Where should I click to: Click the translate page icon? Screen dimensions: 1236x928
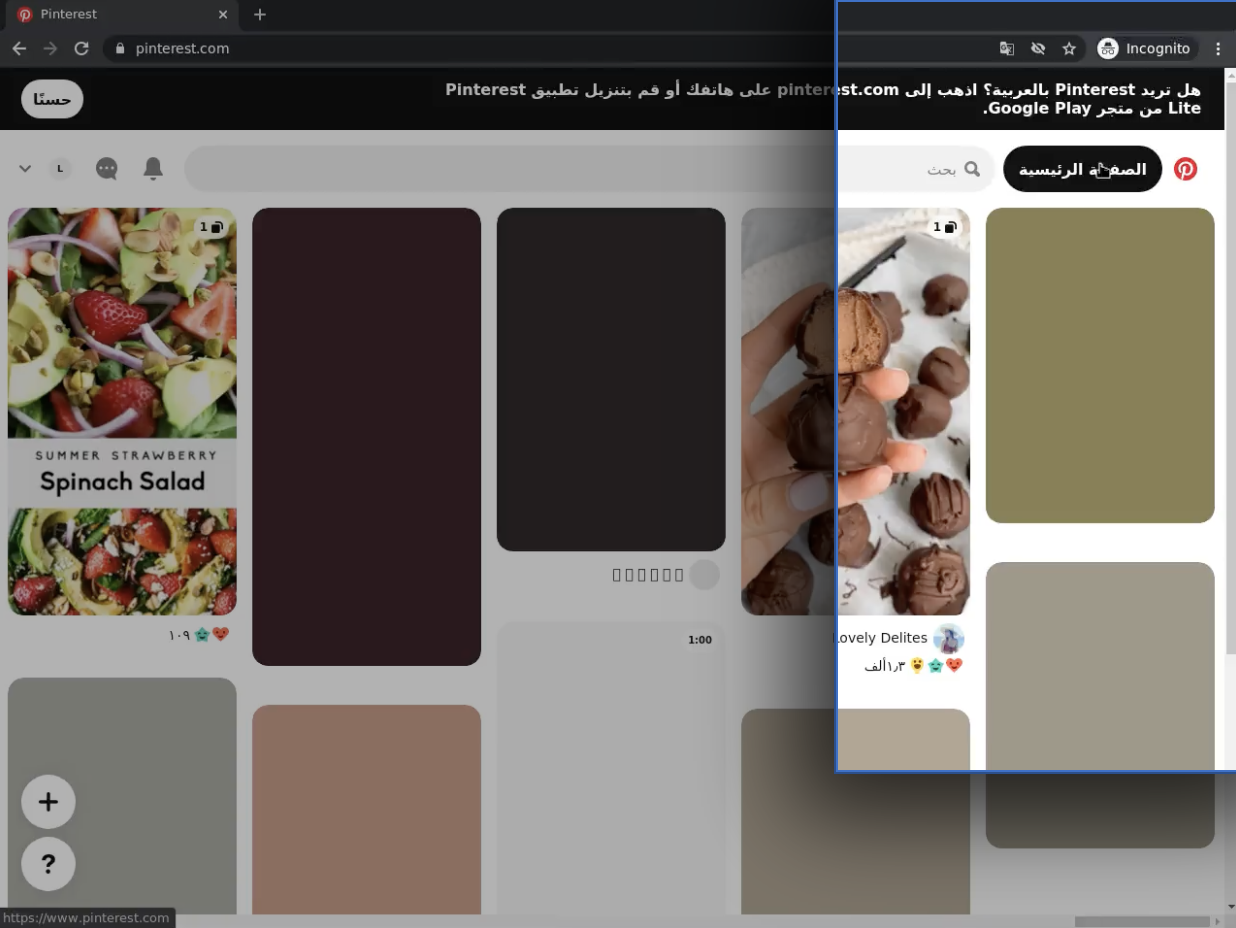pos(1007,48)
